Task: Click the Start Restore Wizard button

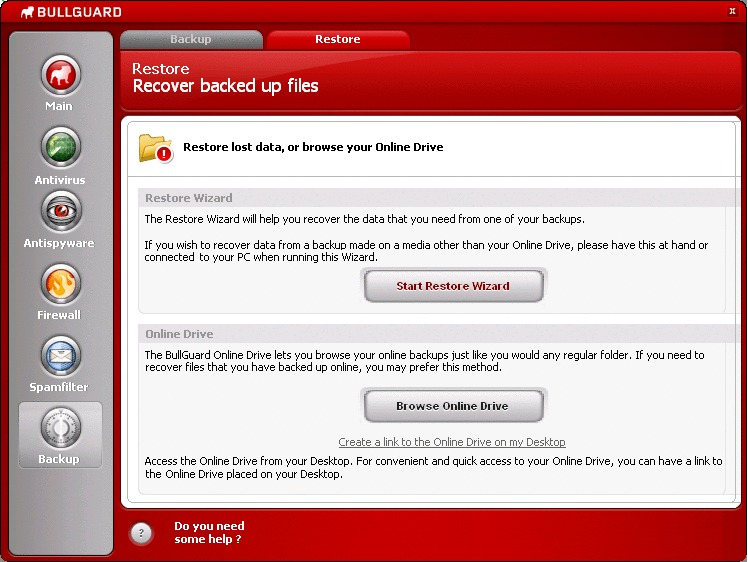Action: 453,286
